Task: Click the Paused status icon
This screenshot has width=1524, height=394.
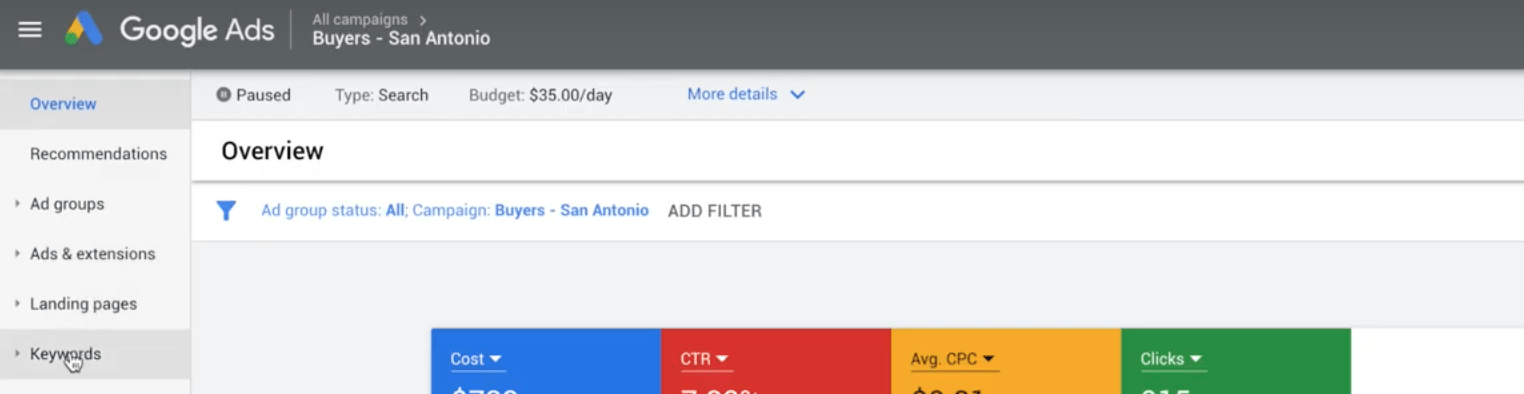Action: click(x=224, y=95)
